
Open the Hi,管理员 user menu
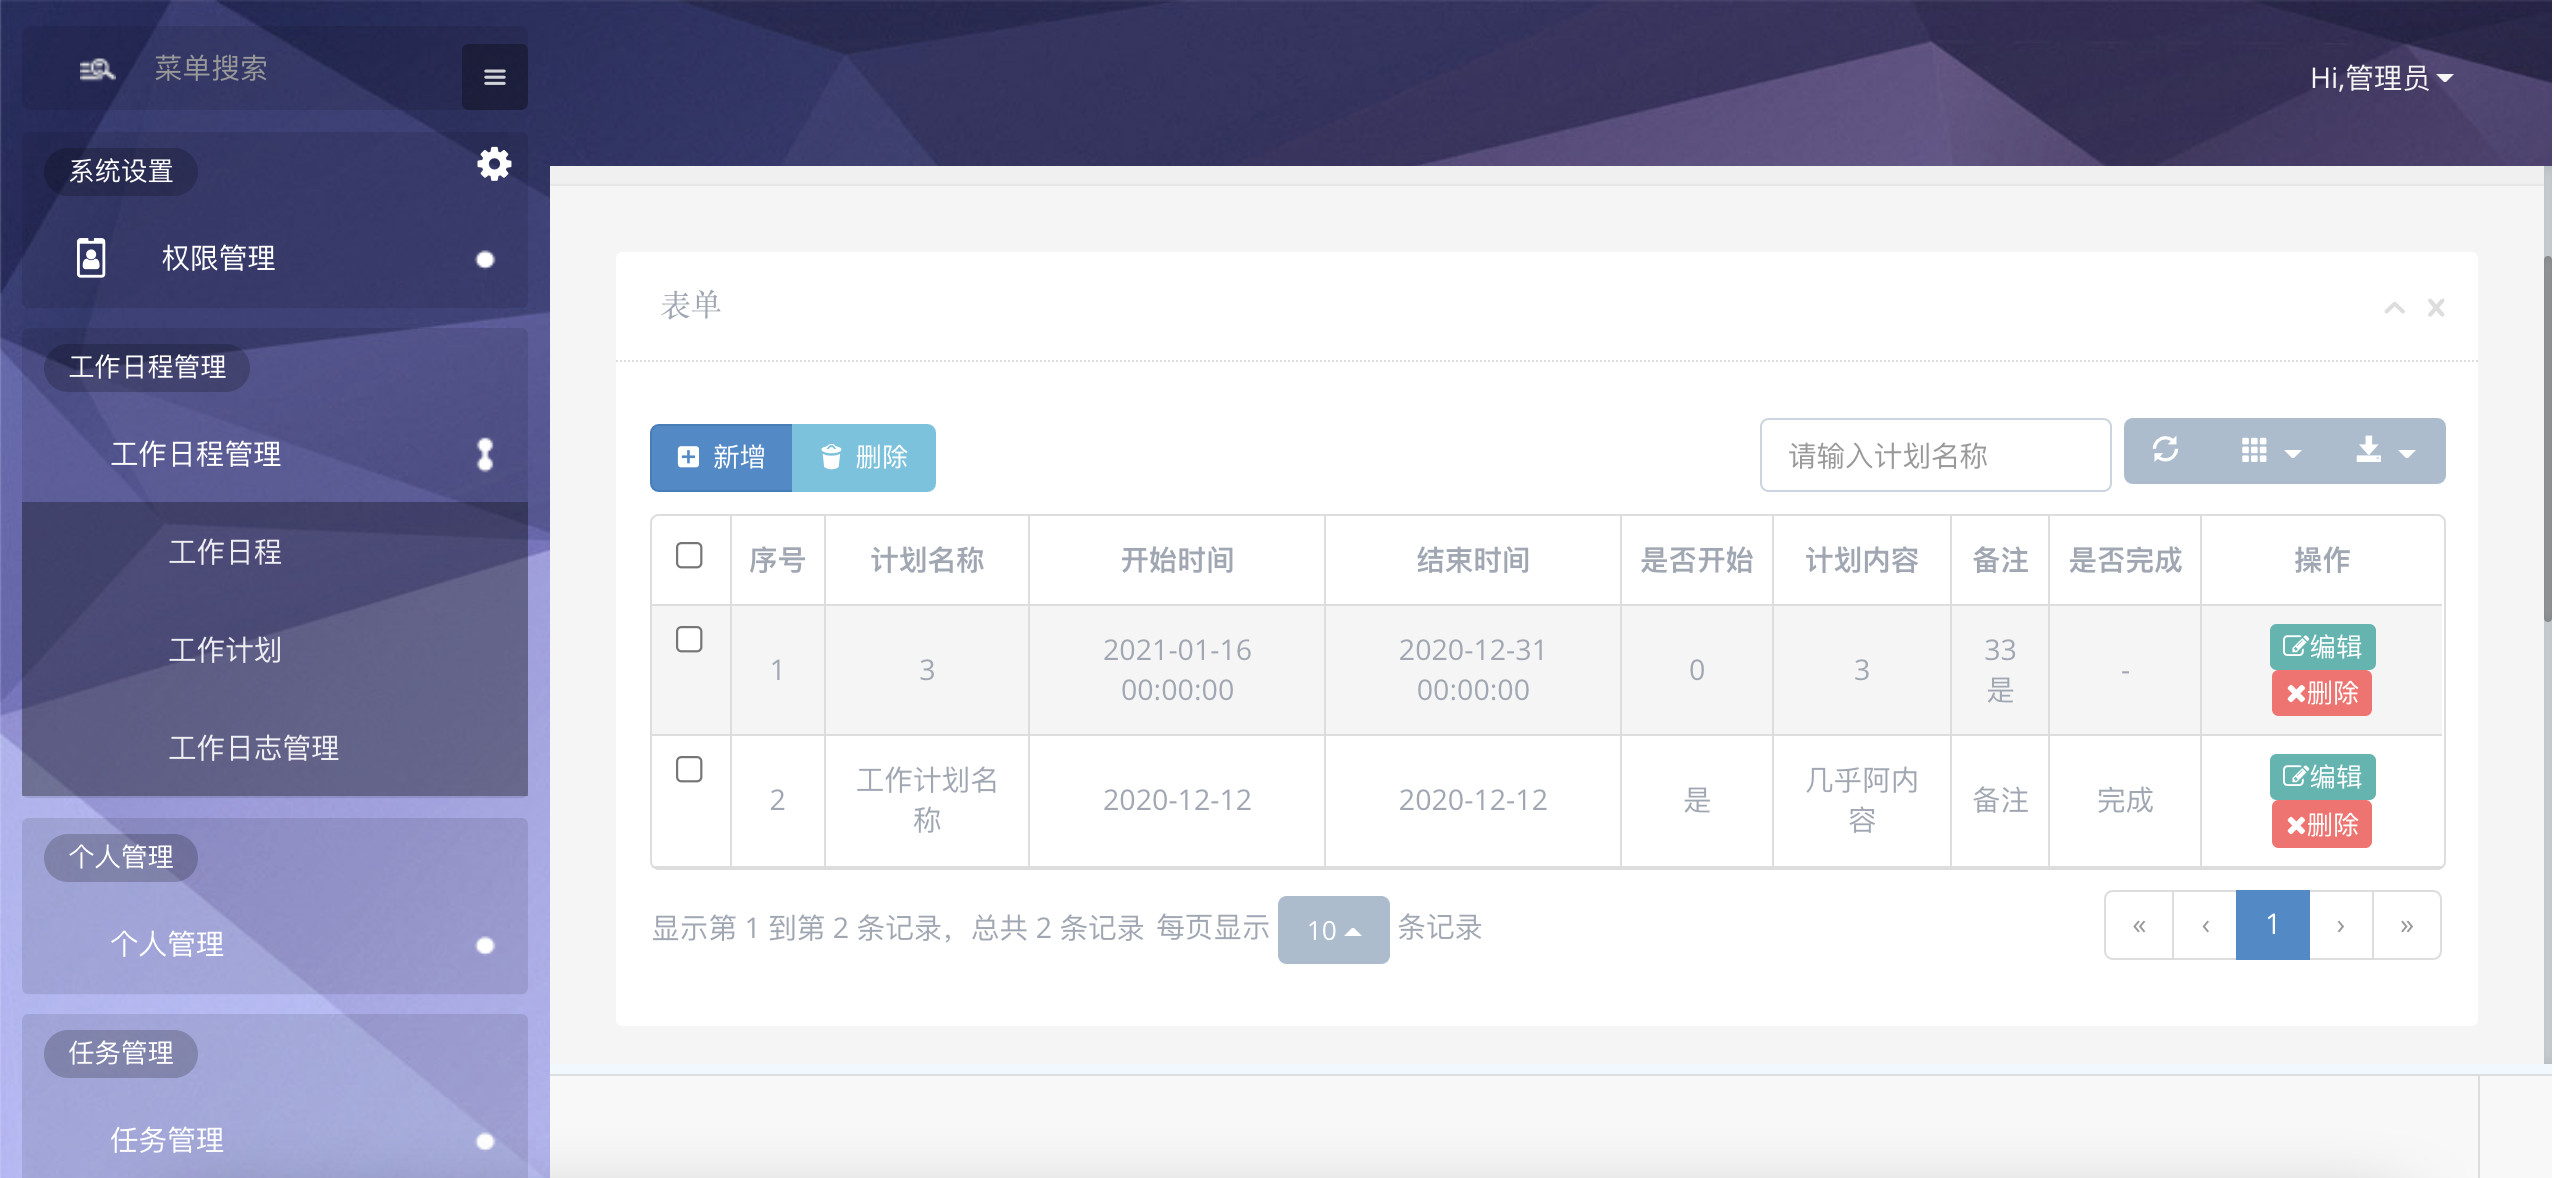tap(2380, 78)
